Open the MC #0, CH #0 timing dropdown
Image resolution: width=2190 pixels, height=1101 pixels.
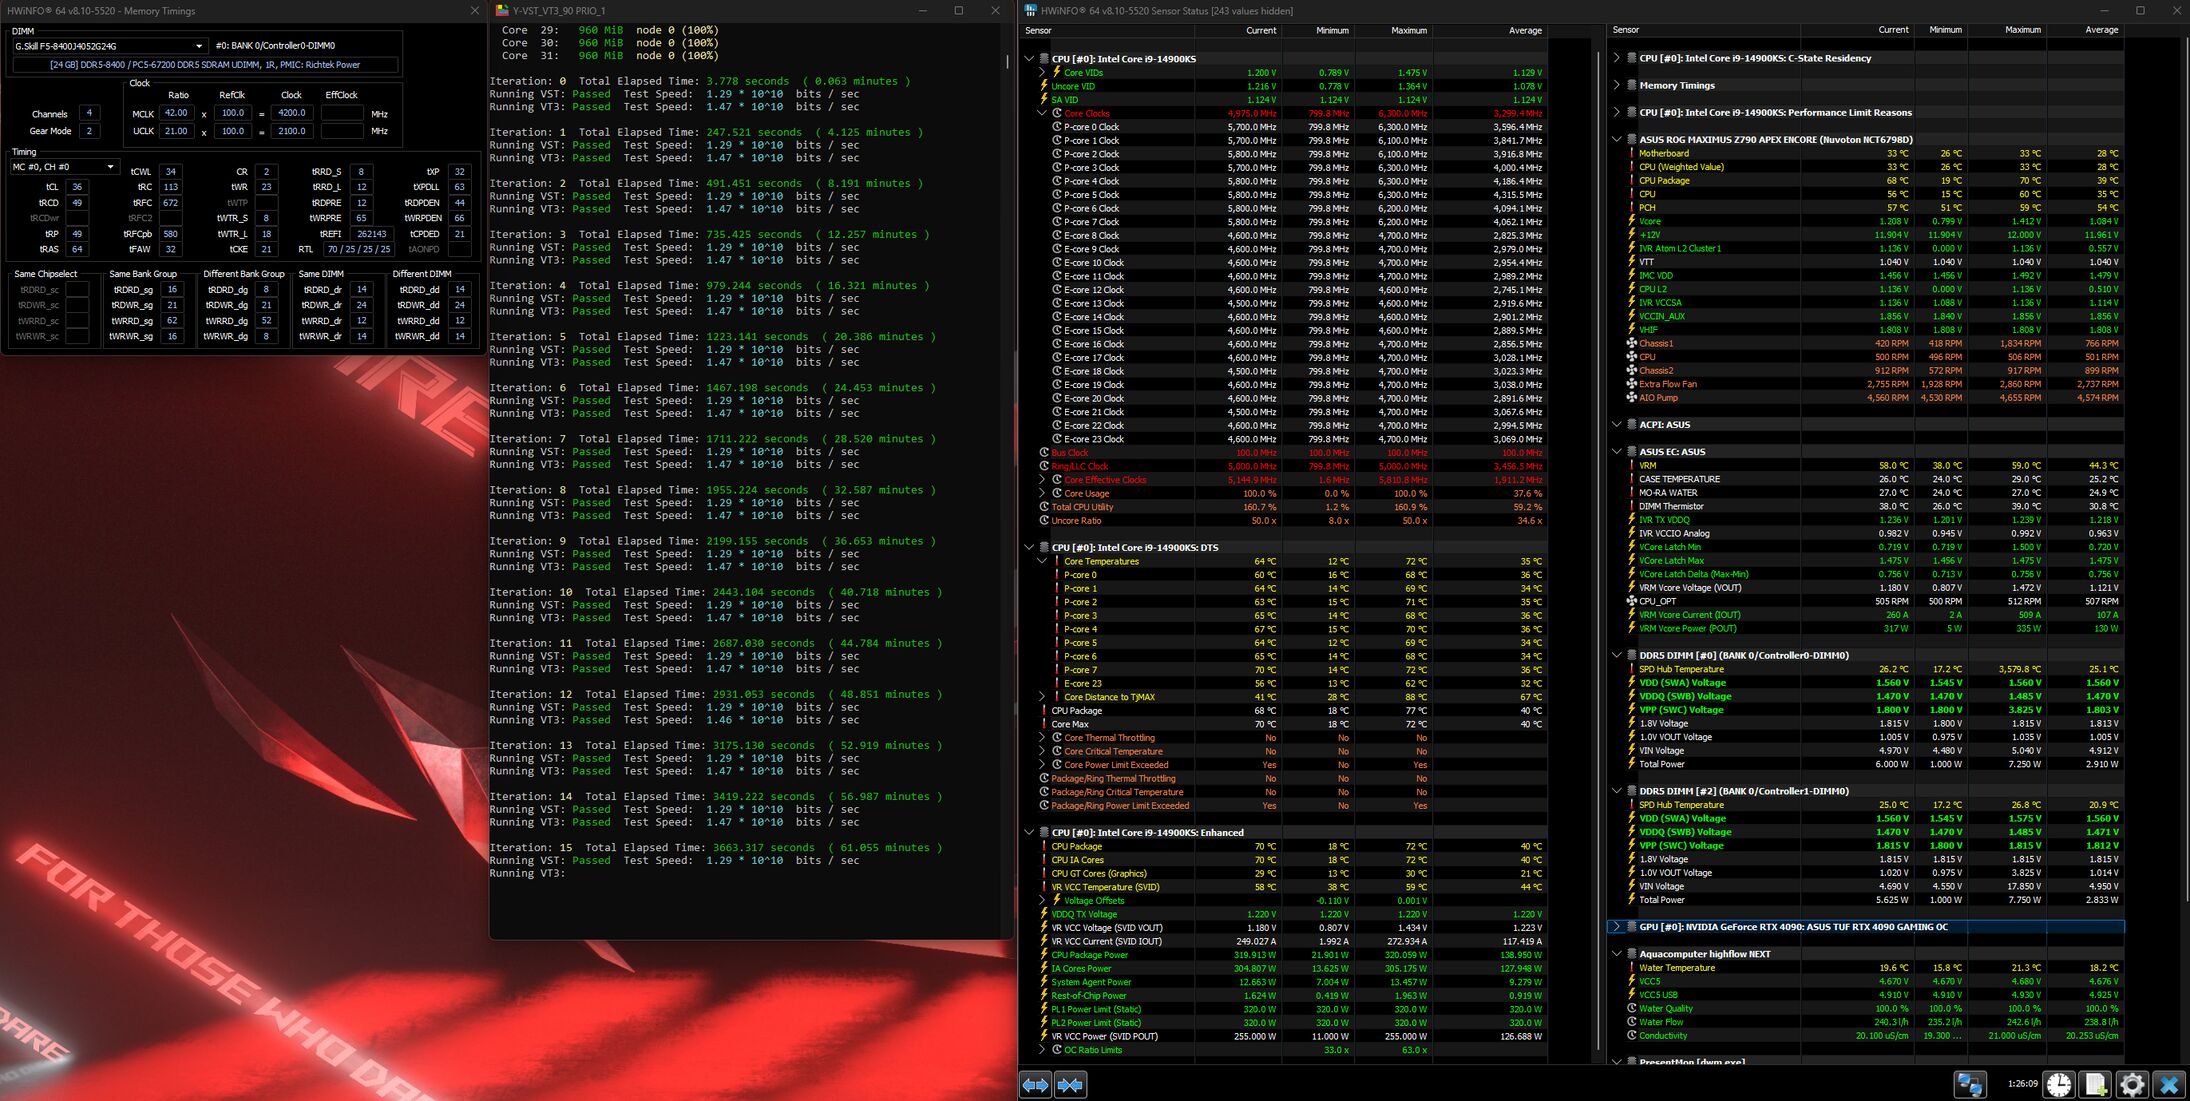coord(64,167)
